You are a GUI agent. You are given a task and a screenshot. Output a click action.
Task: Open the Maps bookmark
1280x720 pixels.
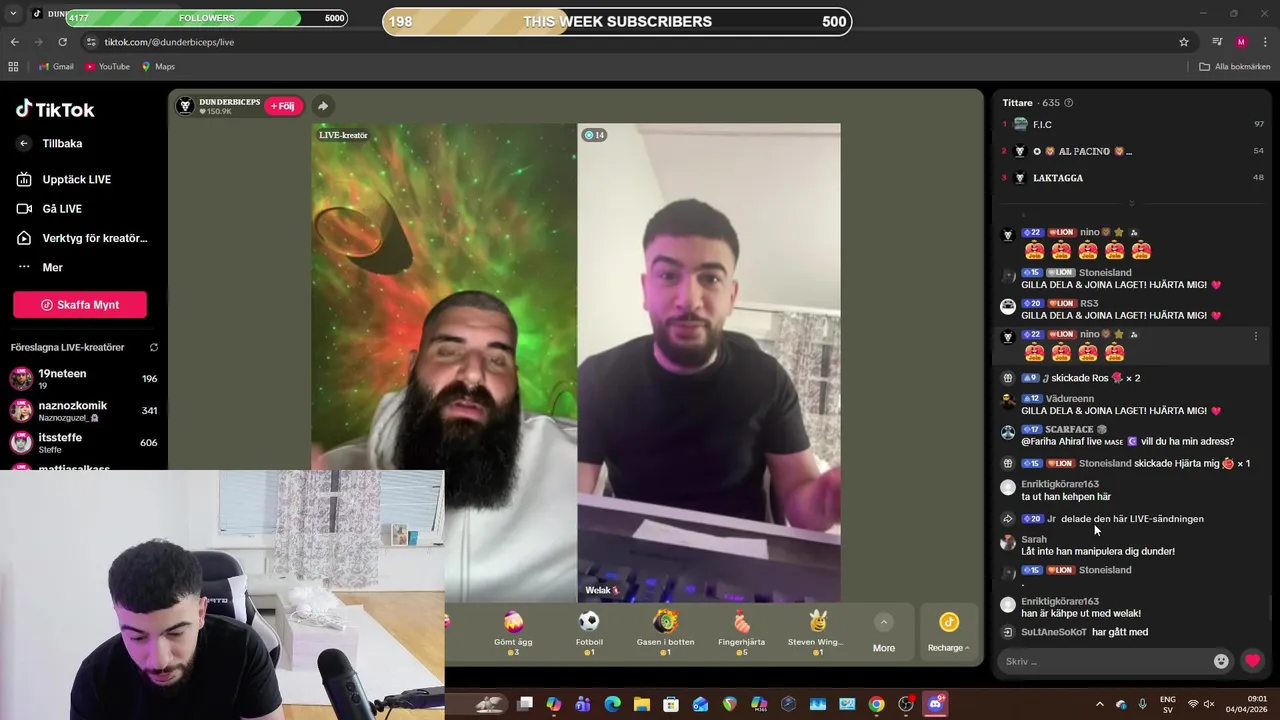click(x=158, y=66)
